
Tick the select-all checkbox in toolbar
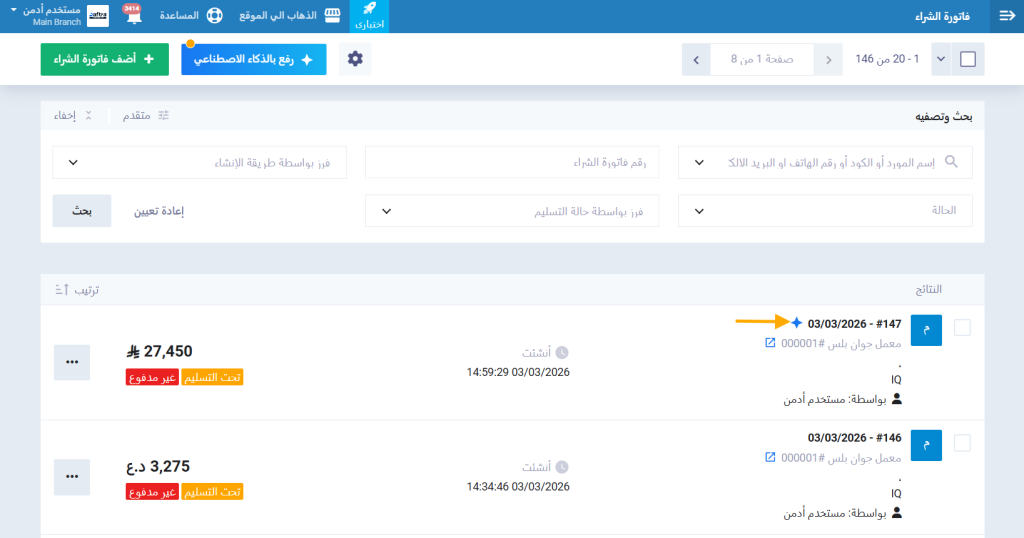click(967, 60)
